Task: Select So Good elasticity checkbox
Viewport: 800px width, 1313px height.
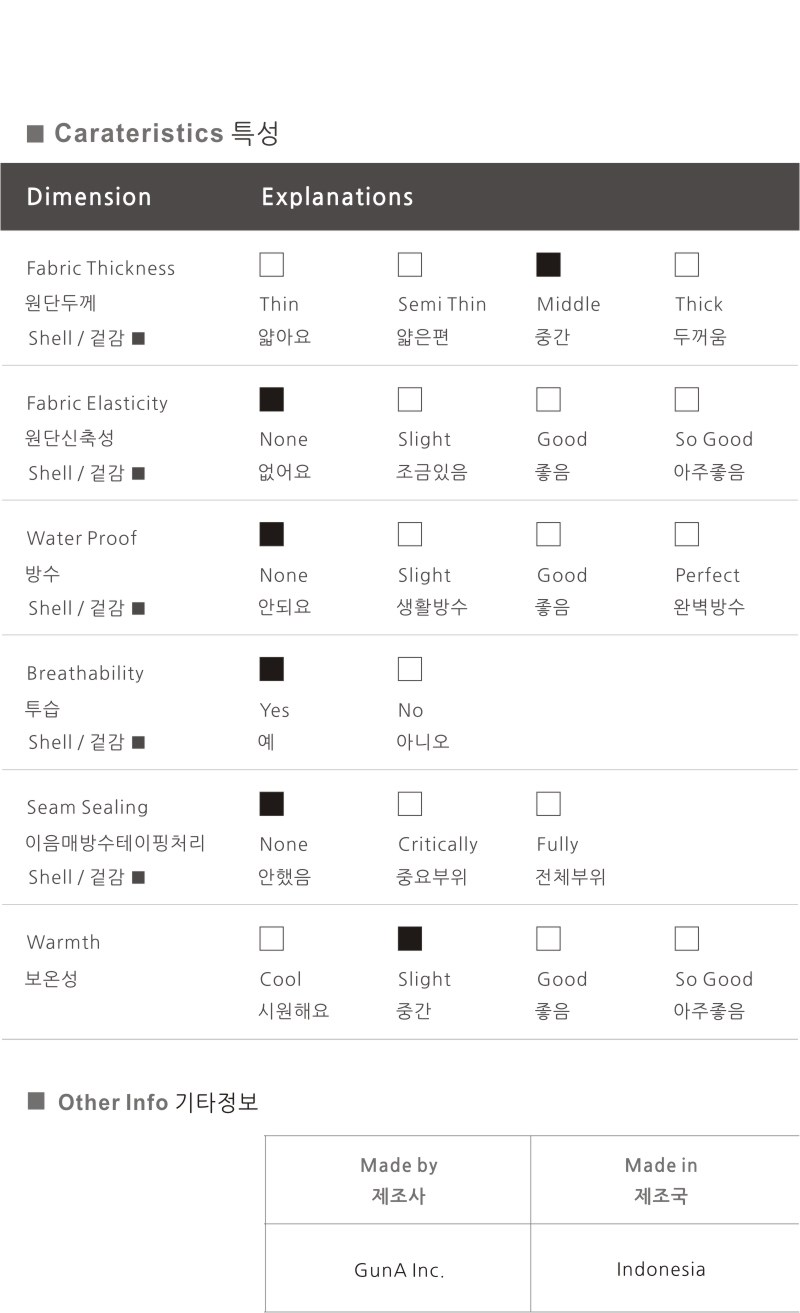Action: (x=686, y=400)
